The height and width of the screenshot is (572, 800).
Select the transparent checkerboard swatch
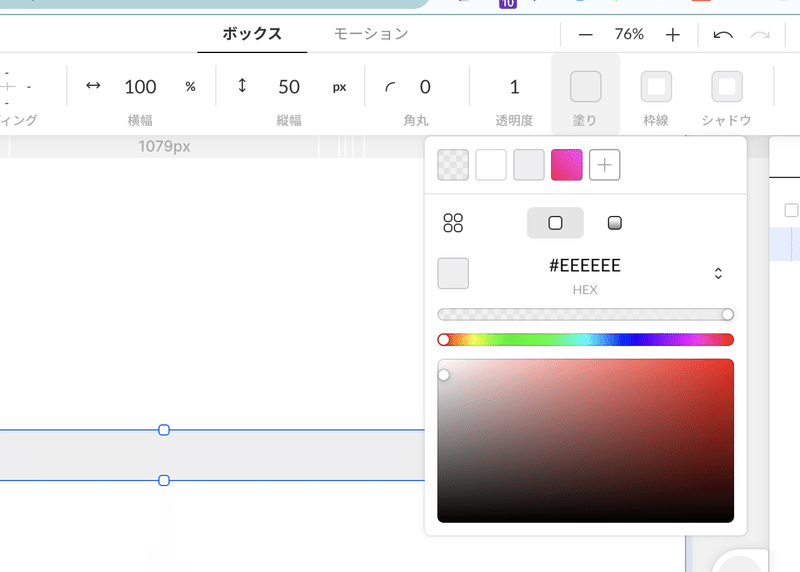click(x=453, y=165)
